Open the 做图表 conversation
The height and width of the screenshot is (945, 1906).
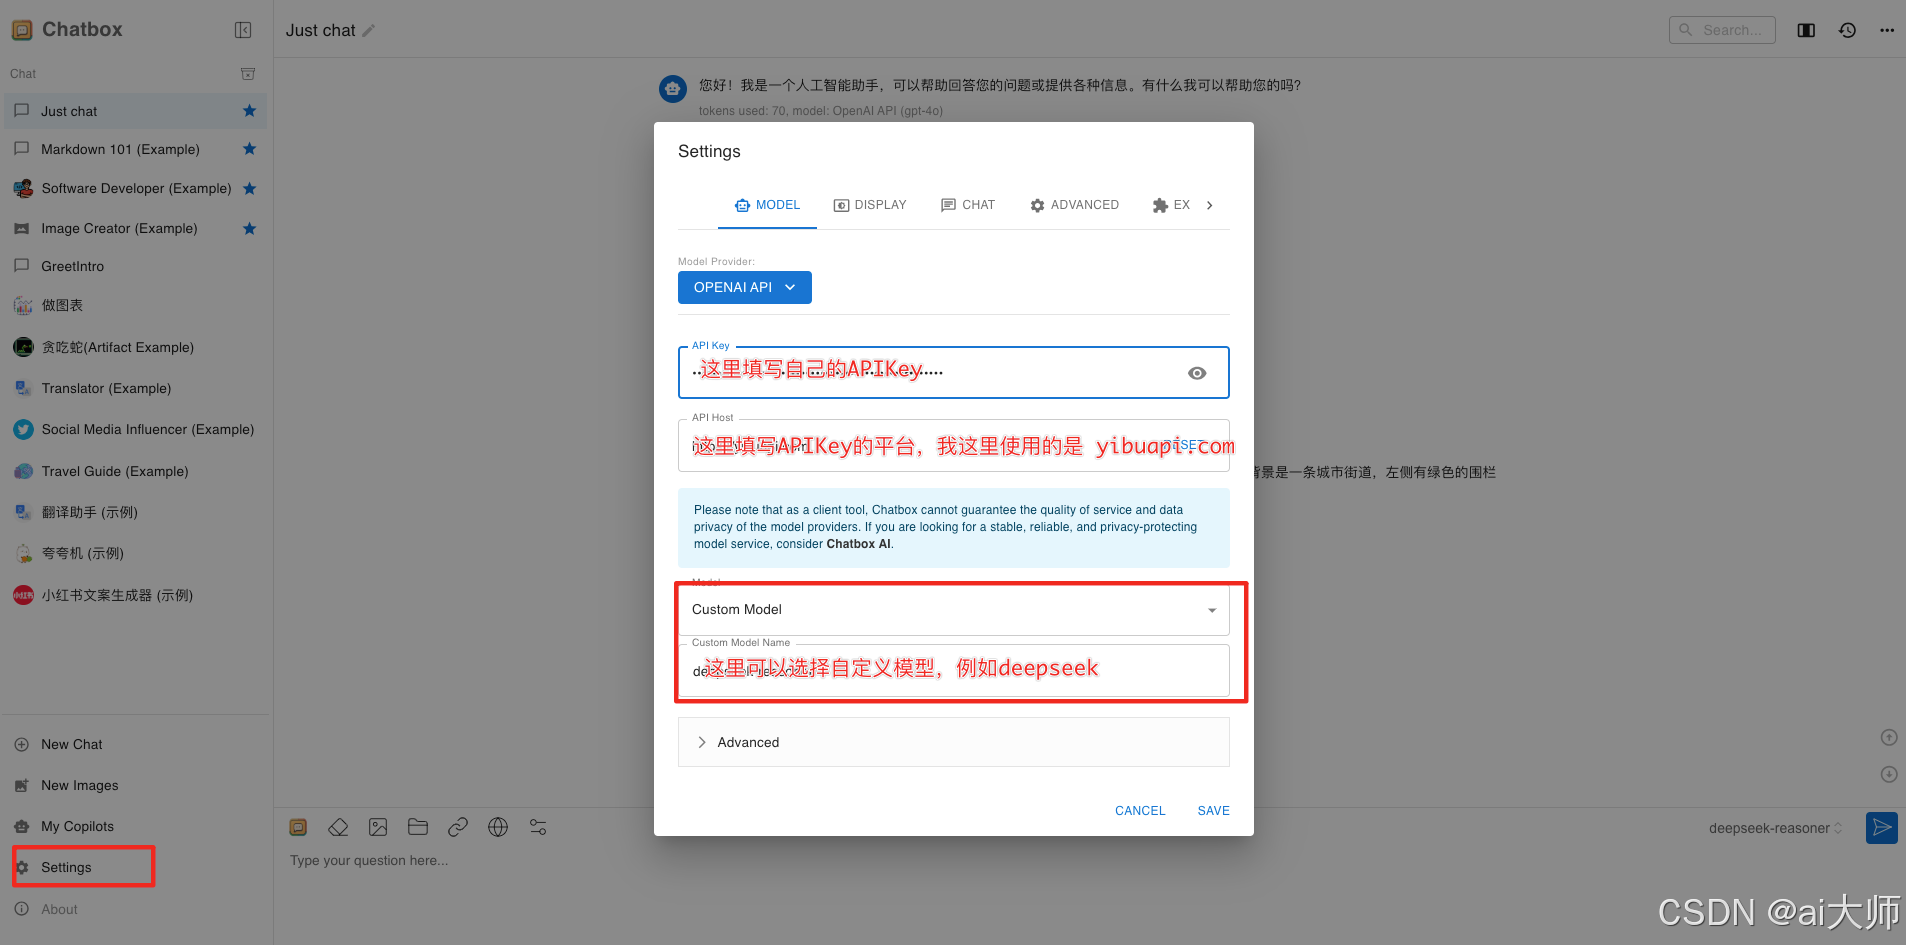(136, 305)
